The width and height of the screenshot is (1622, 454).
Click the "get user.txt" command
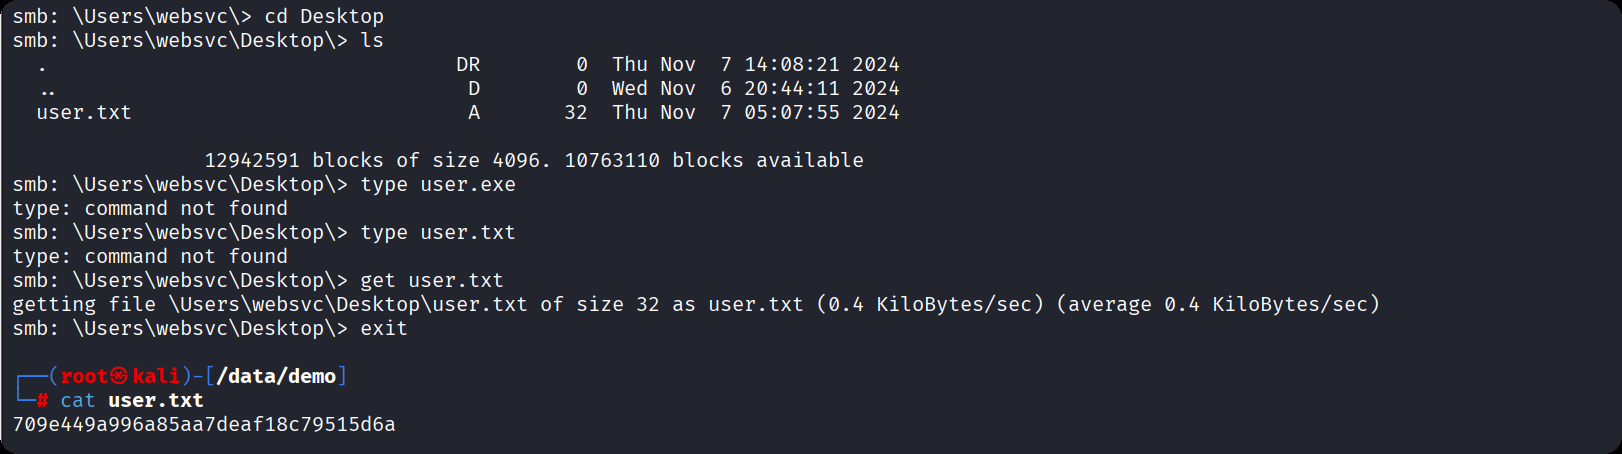[432, 280]
